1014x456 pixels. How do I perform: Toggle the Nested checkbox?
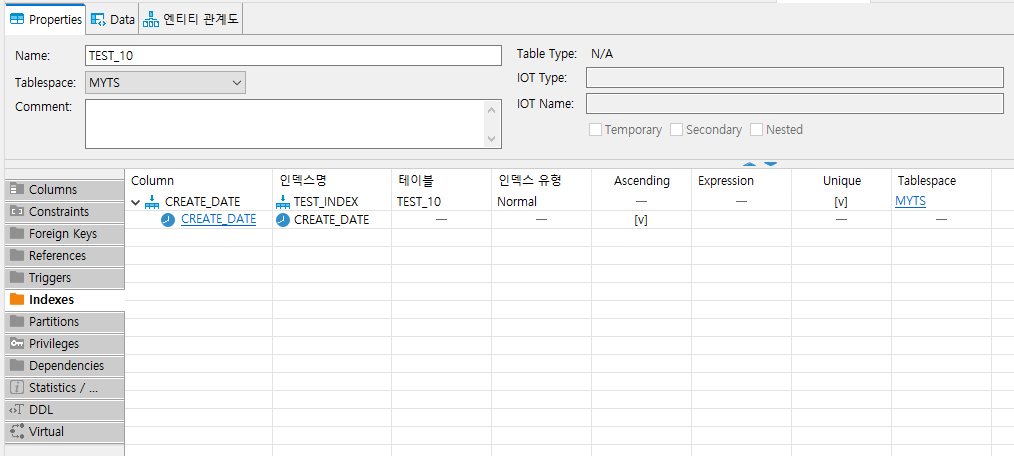757,129
